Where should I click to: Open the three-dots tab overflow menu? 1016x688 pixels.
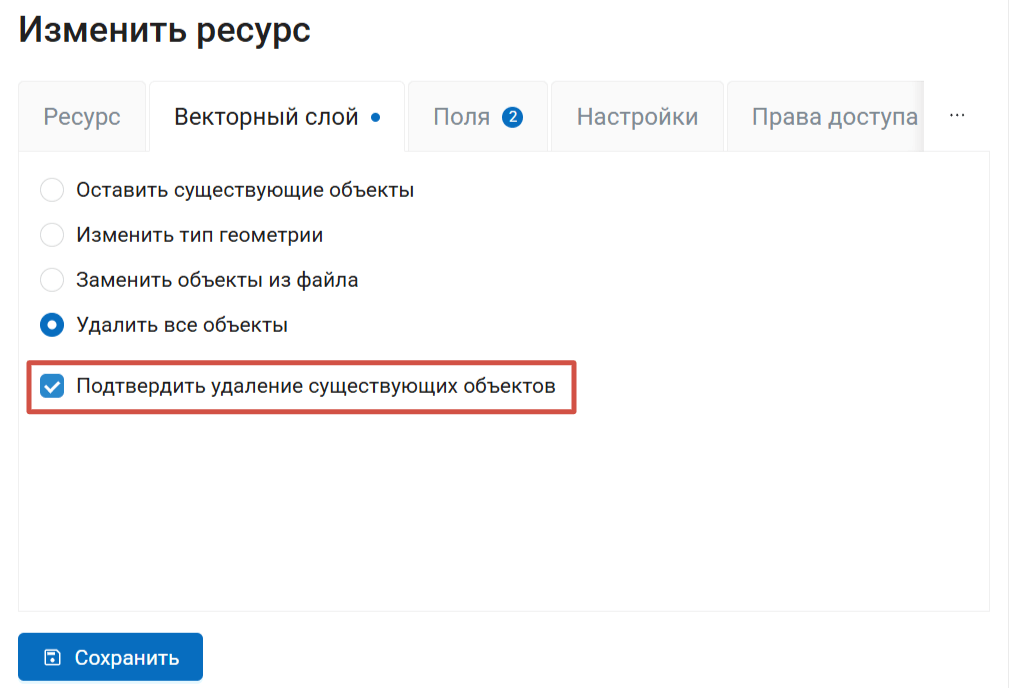(x=957, y=115)
